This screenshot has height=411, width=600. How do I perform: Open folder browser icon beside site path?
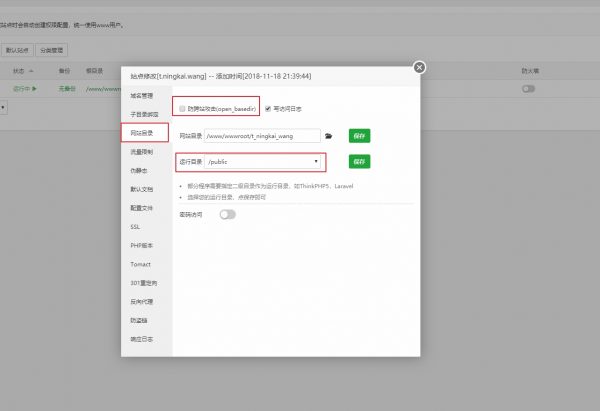coord(328,136)
